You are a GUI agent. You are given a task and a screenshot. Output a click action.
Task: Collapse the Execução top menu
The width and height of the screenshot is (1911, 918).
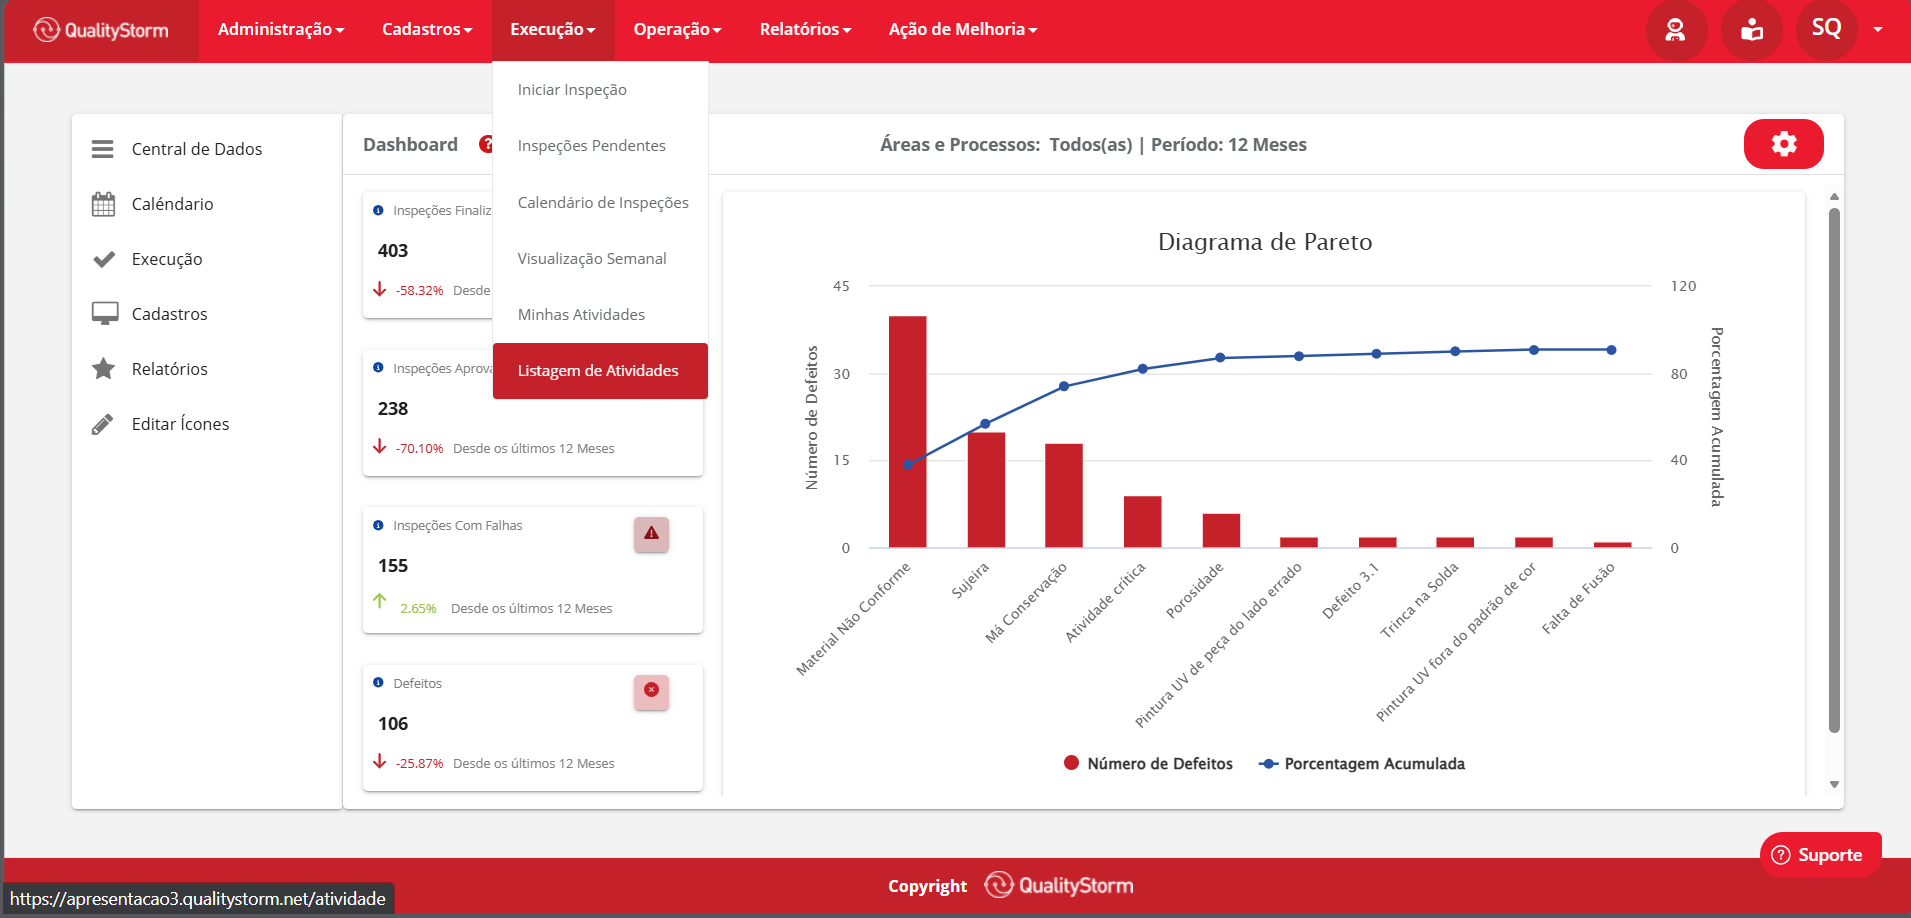[x=553, y=30]
